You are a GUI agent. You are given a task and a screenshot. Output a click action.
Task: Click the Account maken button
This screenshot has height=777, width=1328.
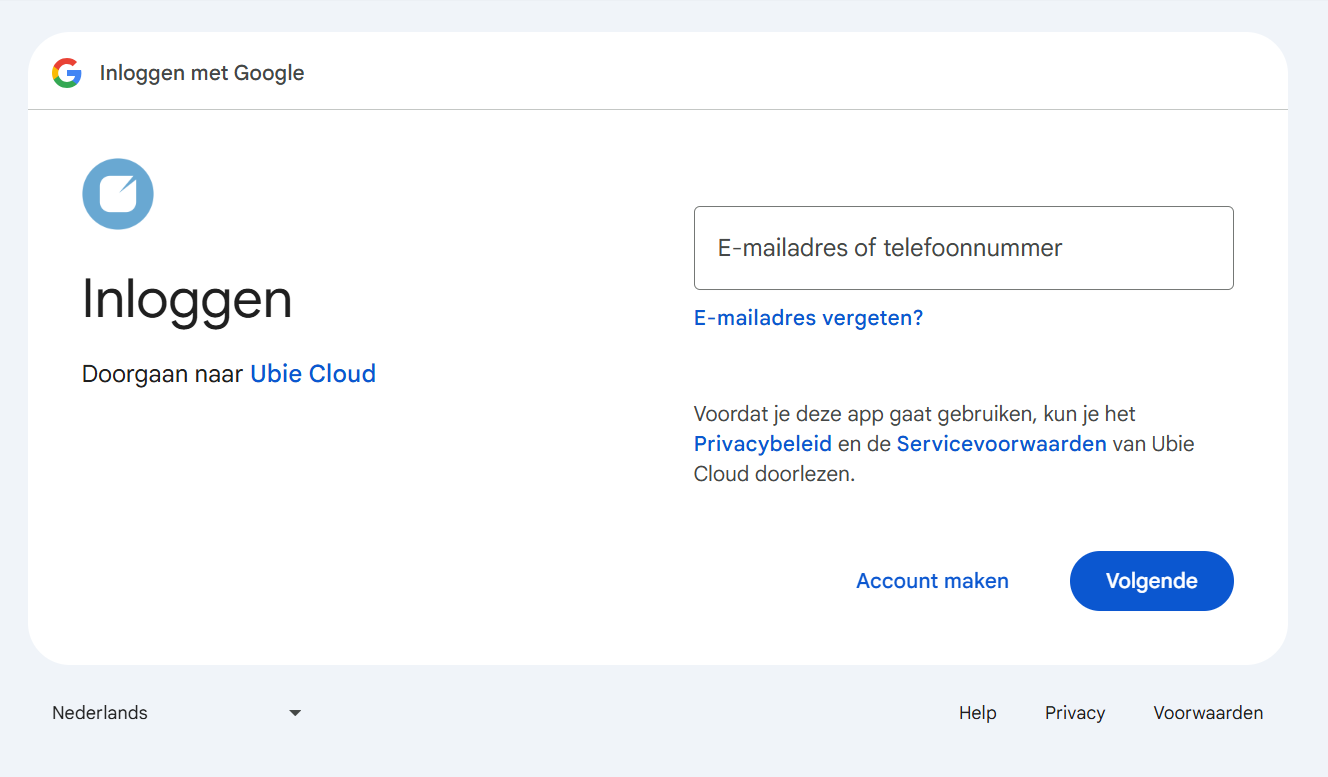click(x=932, y=580)
